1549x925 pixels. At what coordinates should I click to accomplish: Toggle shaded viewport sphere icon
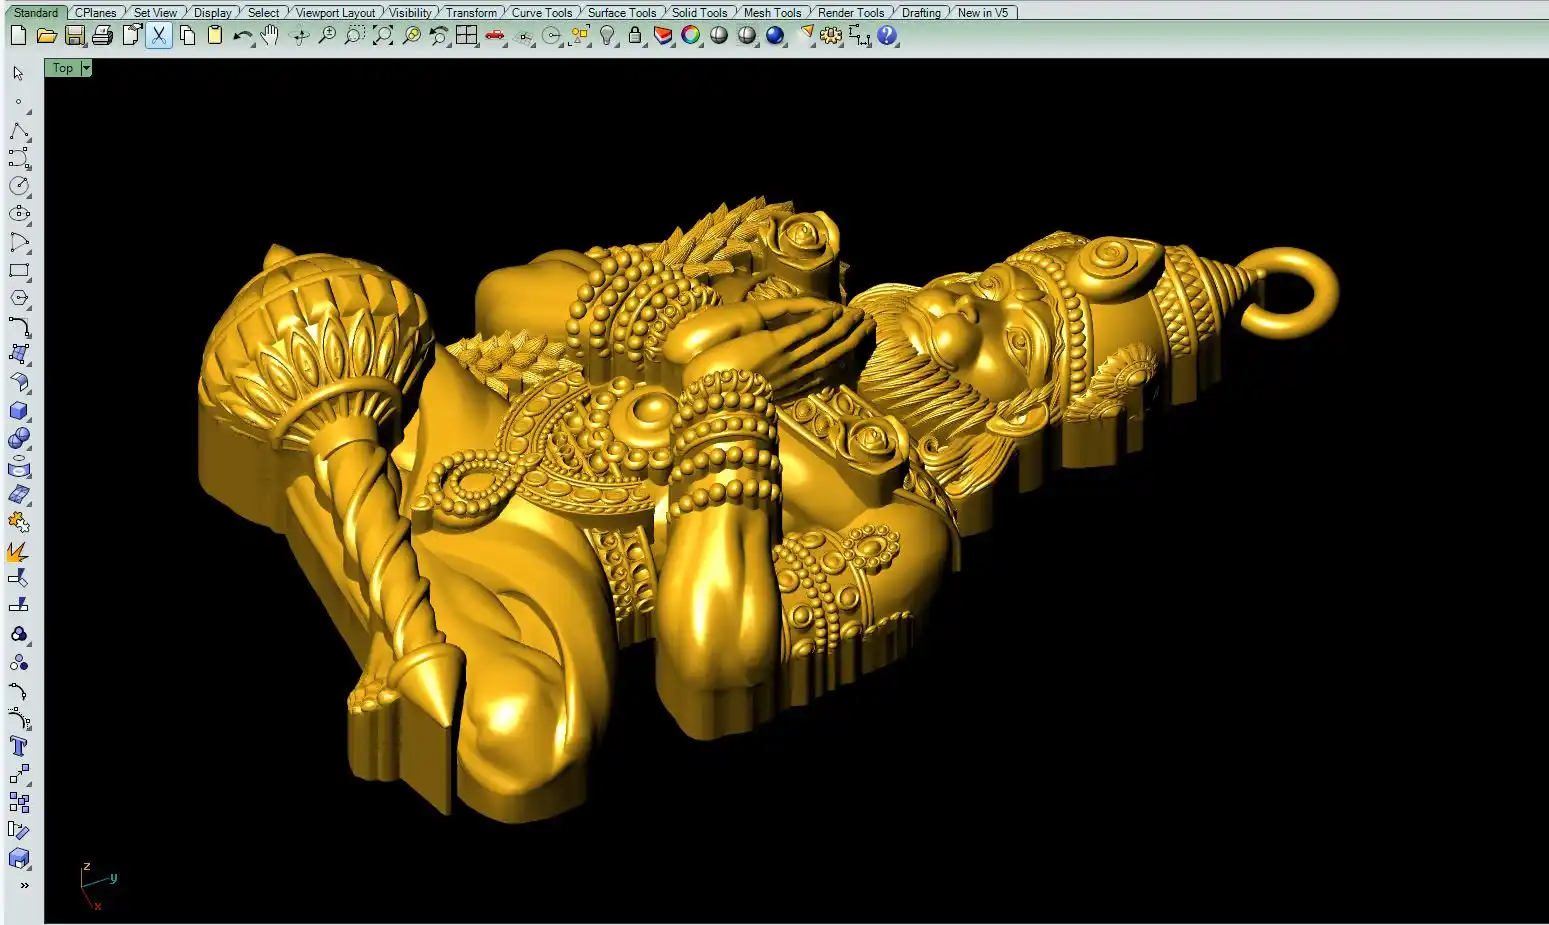(719, 36)
